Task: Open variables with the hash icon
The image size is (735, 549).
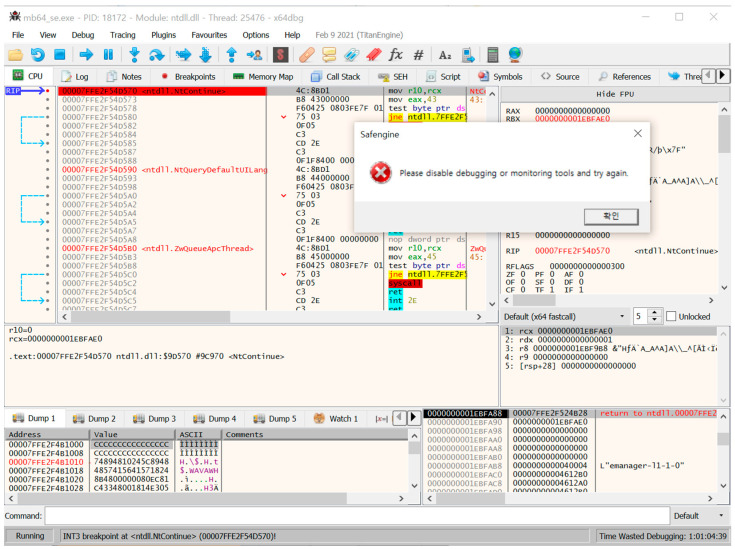Action: pos(418,55)
